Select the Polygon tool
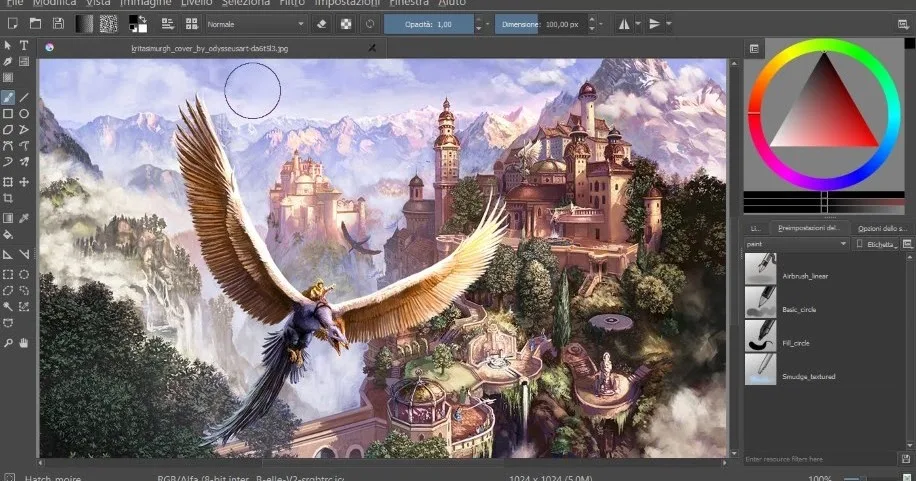This screenshot has height=481, width=916. click(x=8, y=130)
